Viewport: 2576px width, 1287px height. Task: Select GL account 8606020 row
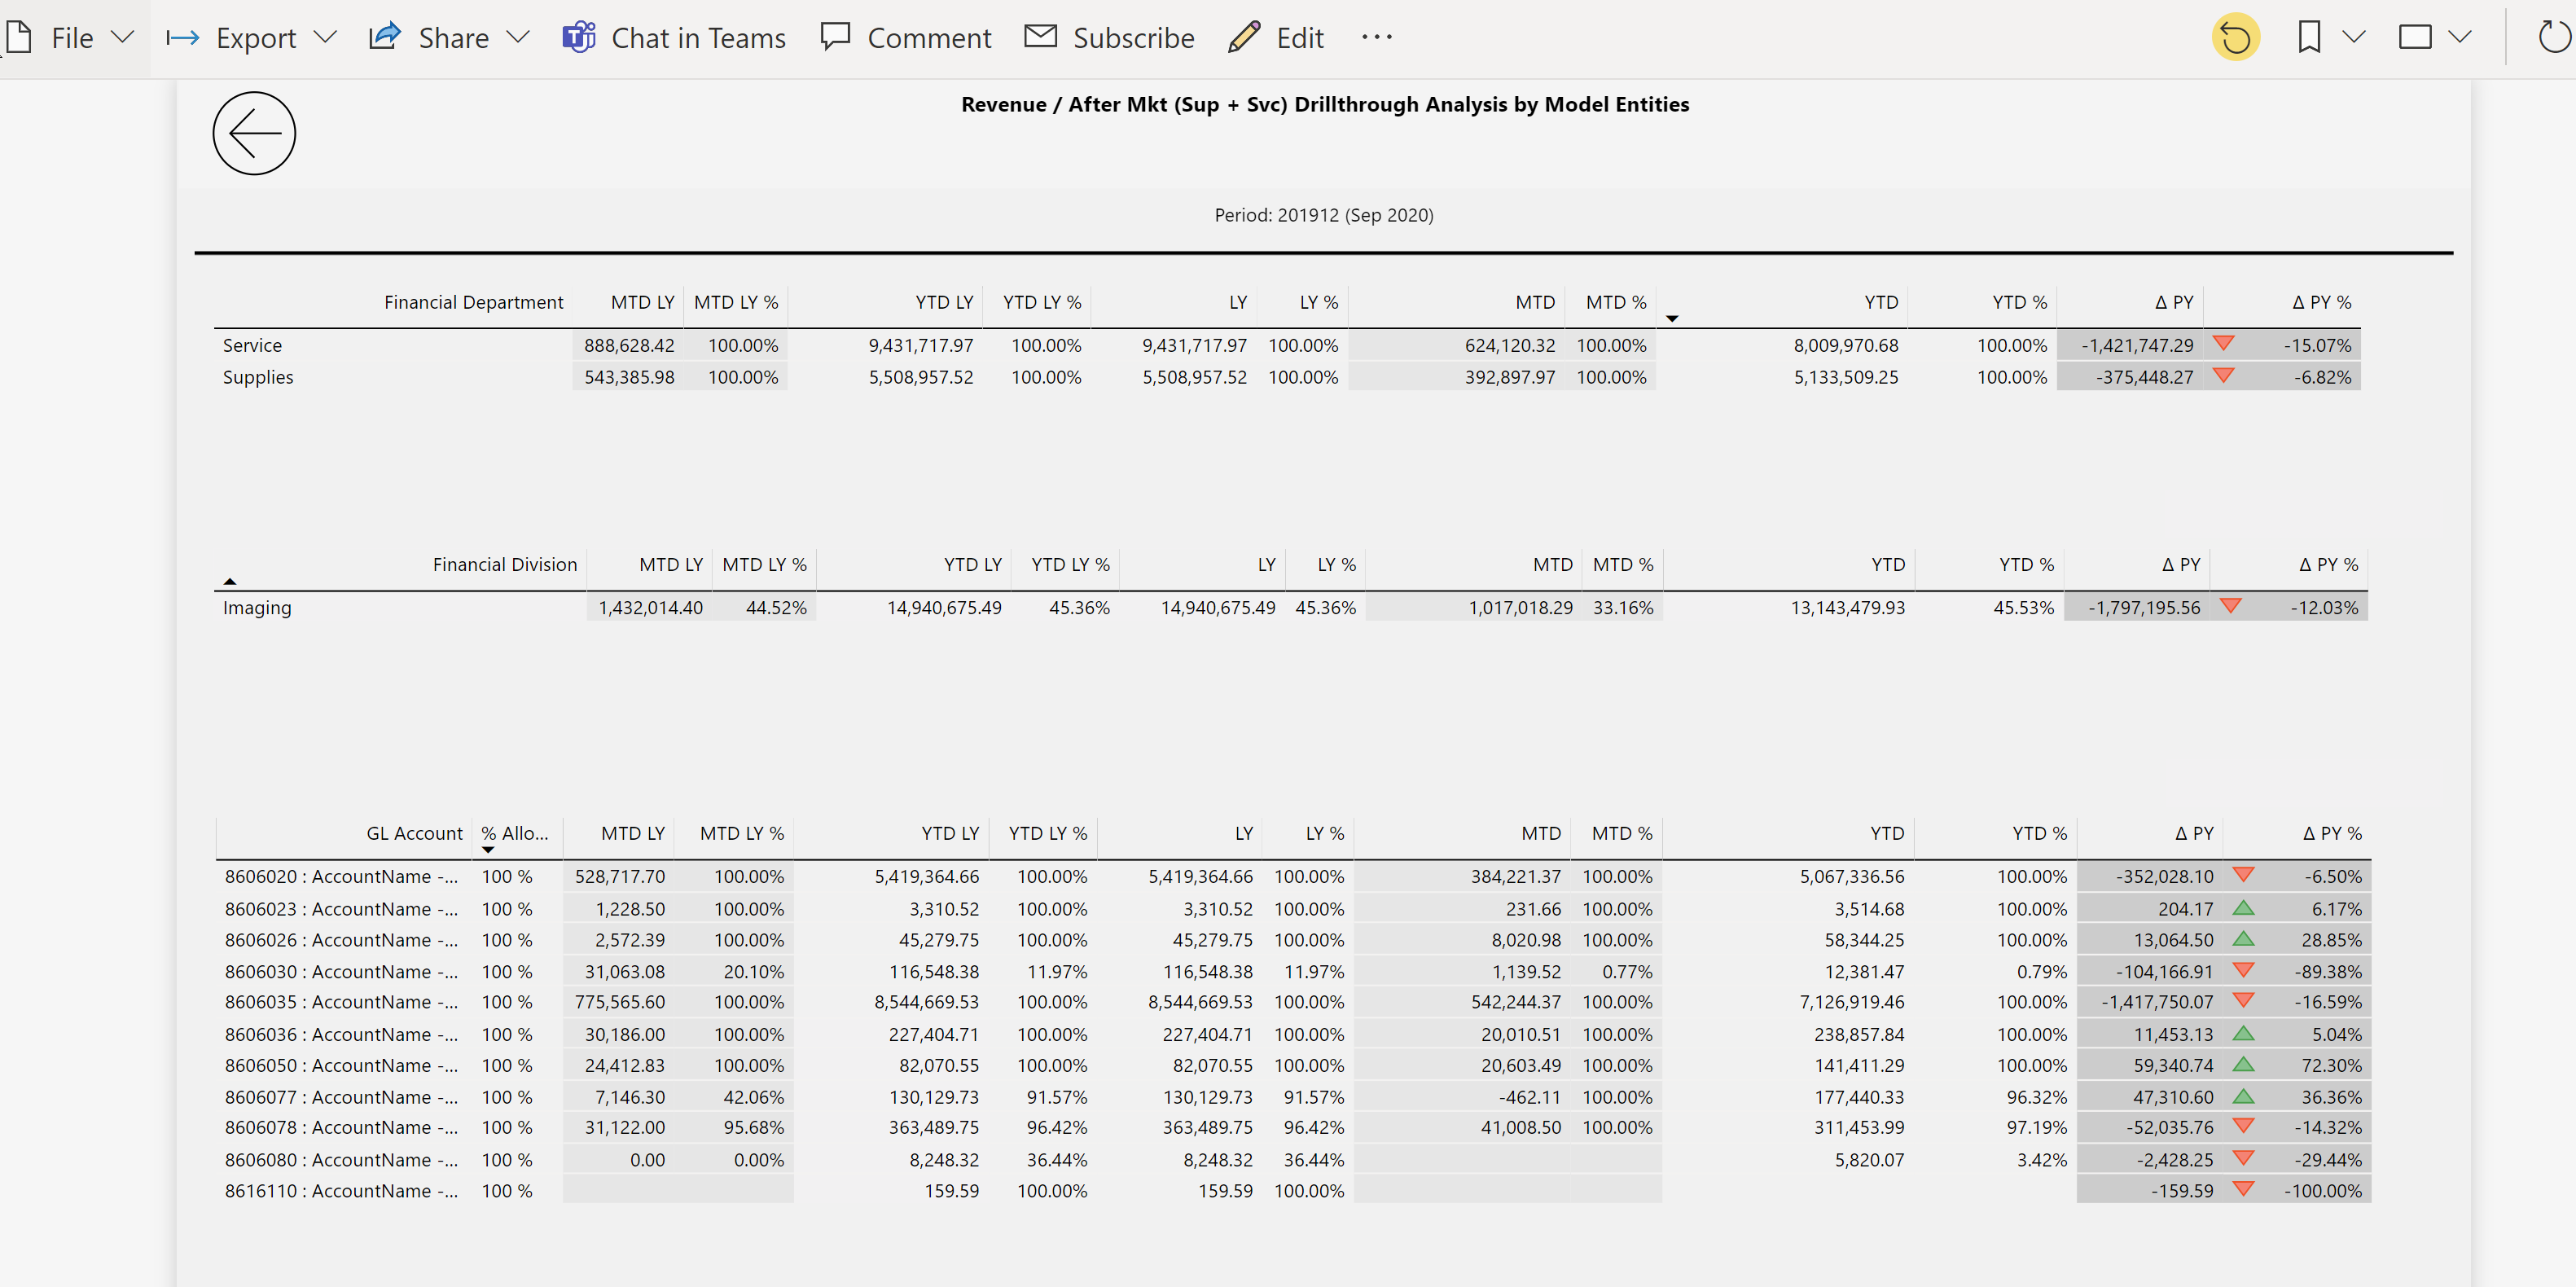1293,876
